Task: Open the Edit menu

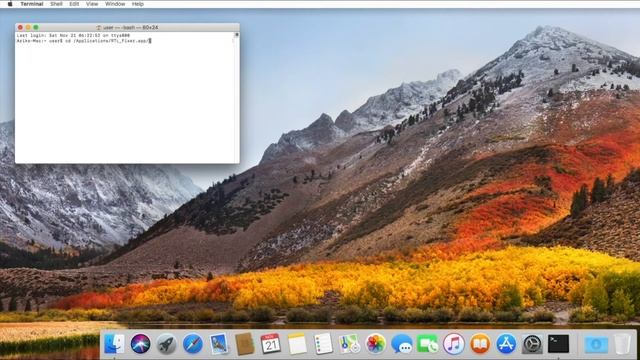Action: (74, 4)
